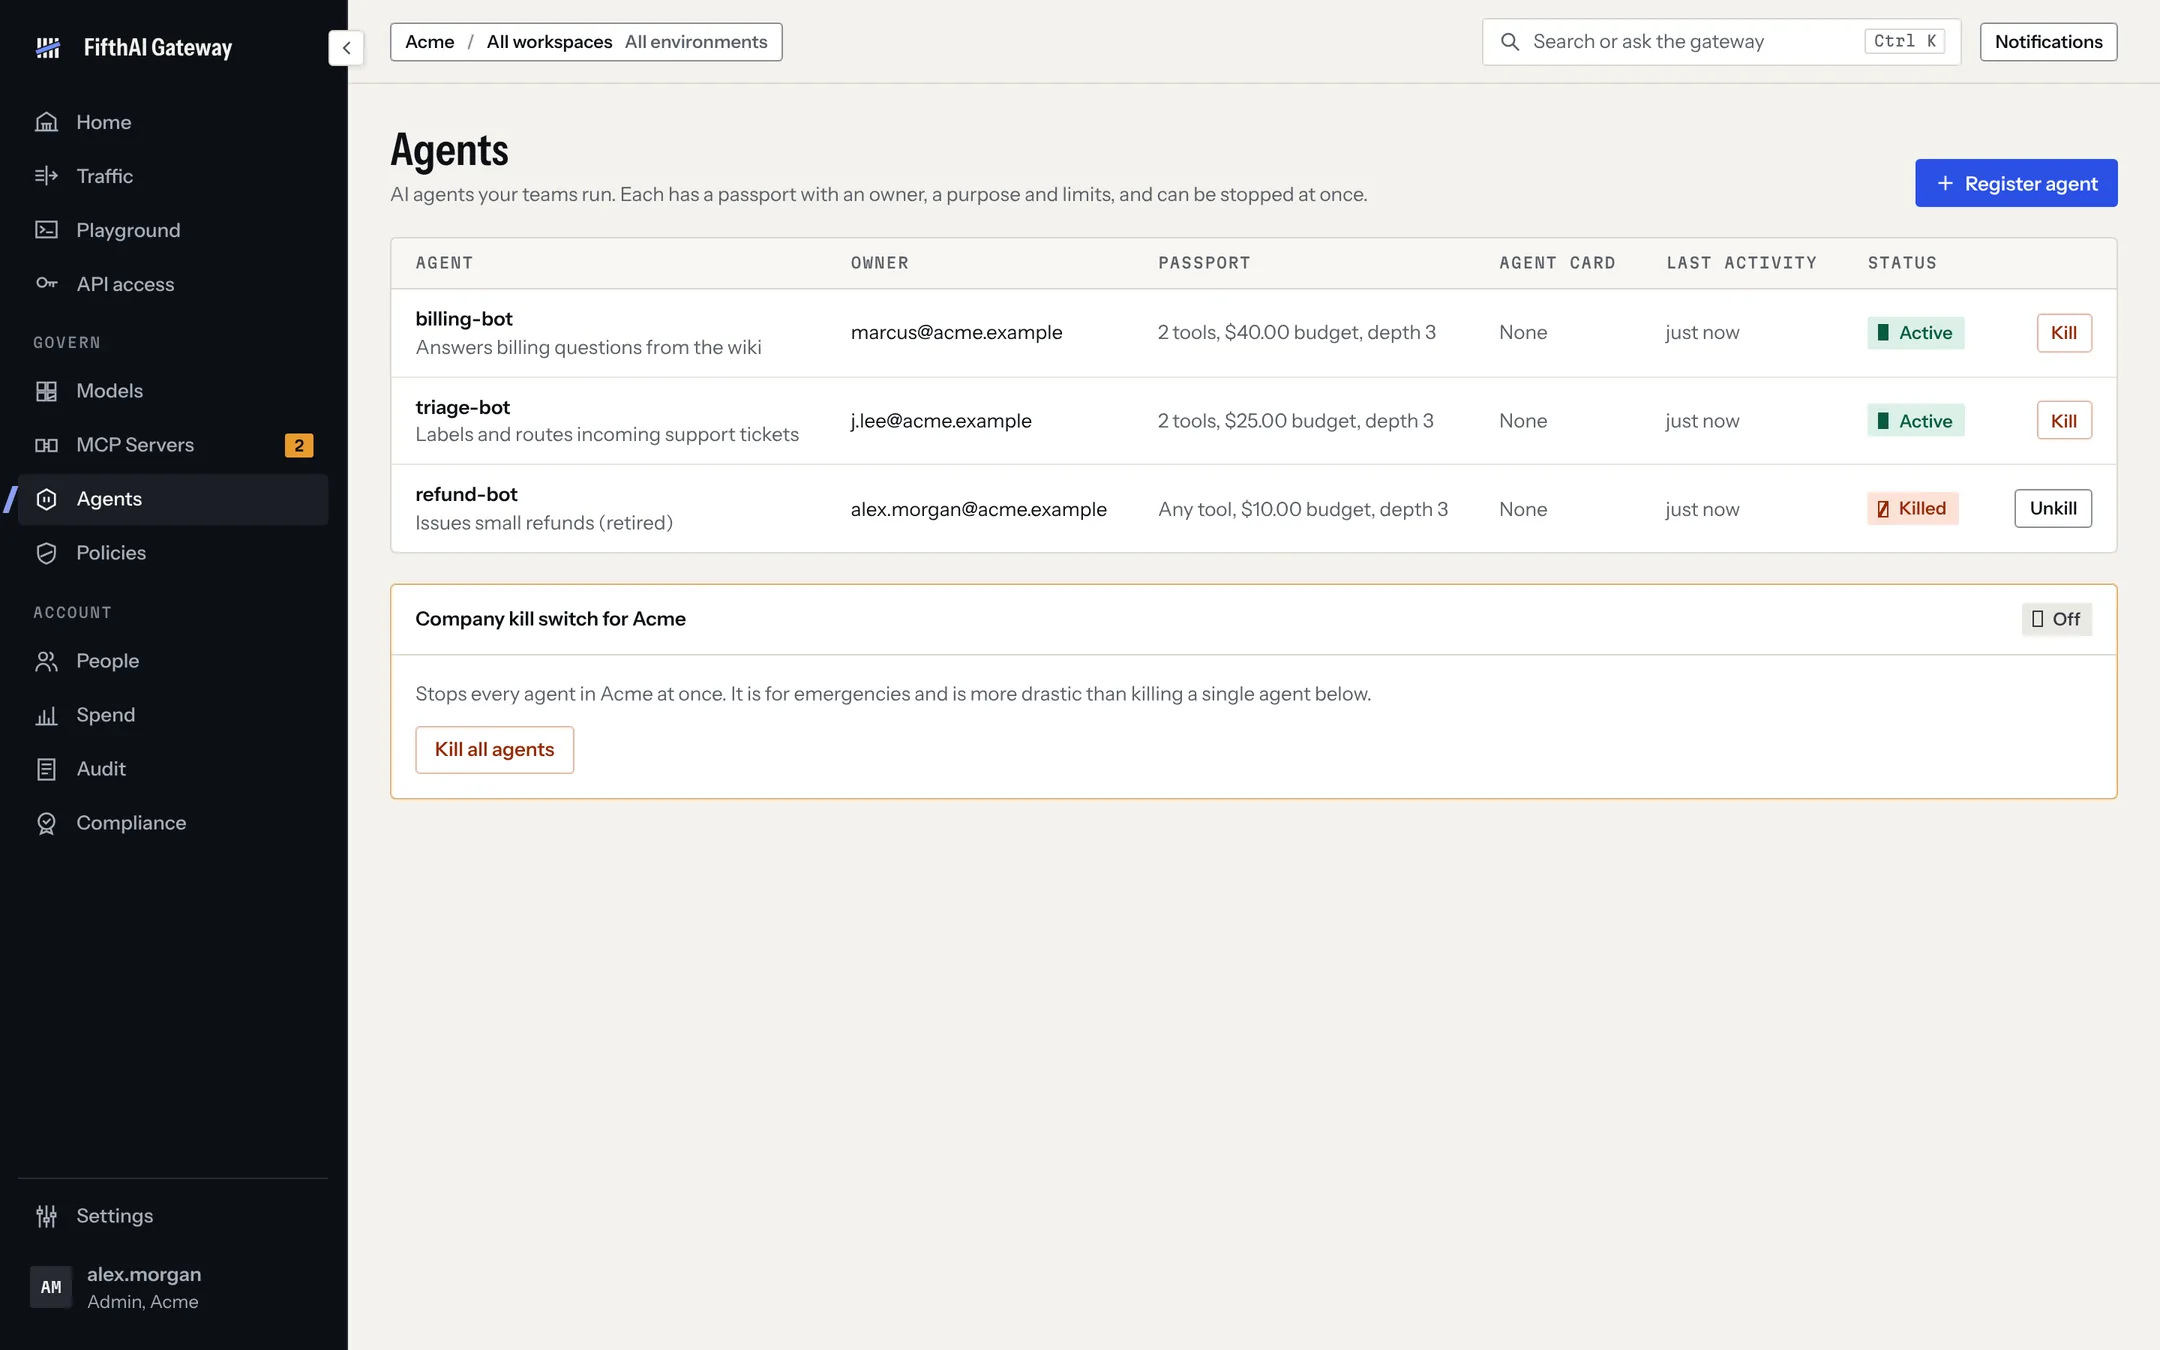The width and height of the screenshot is (2160, 1350).
Task: Open the Compliance badge icon
Action: (x=46, y=823)
